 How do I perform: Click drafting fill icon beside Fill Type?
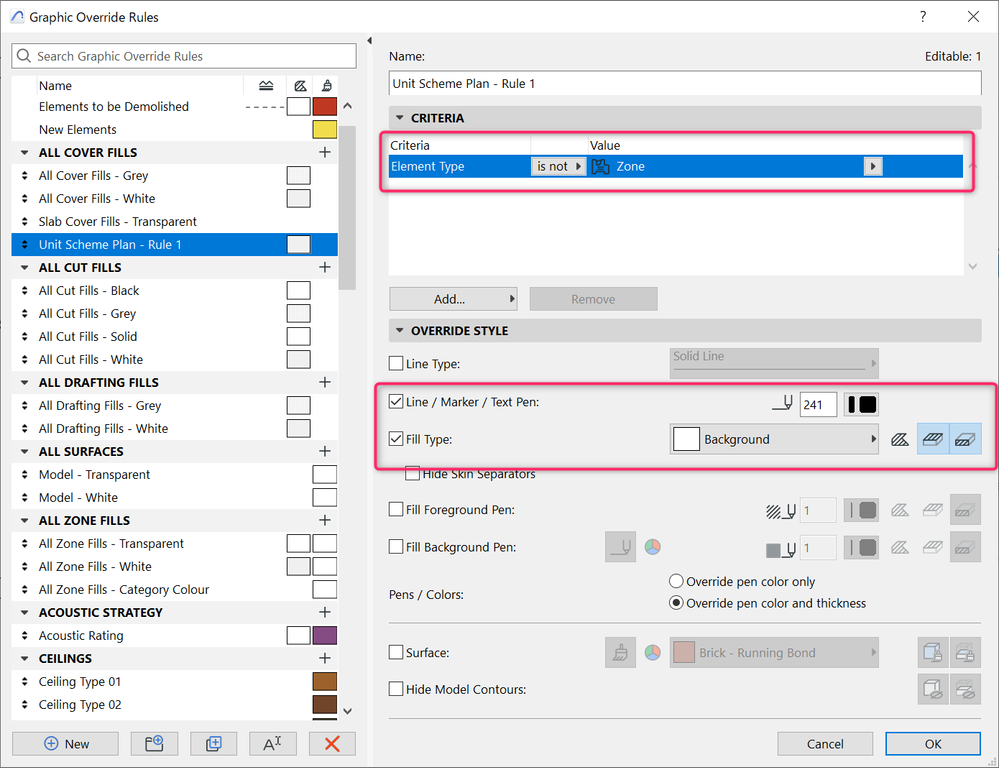click(x=900, y=439)
